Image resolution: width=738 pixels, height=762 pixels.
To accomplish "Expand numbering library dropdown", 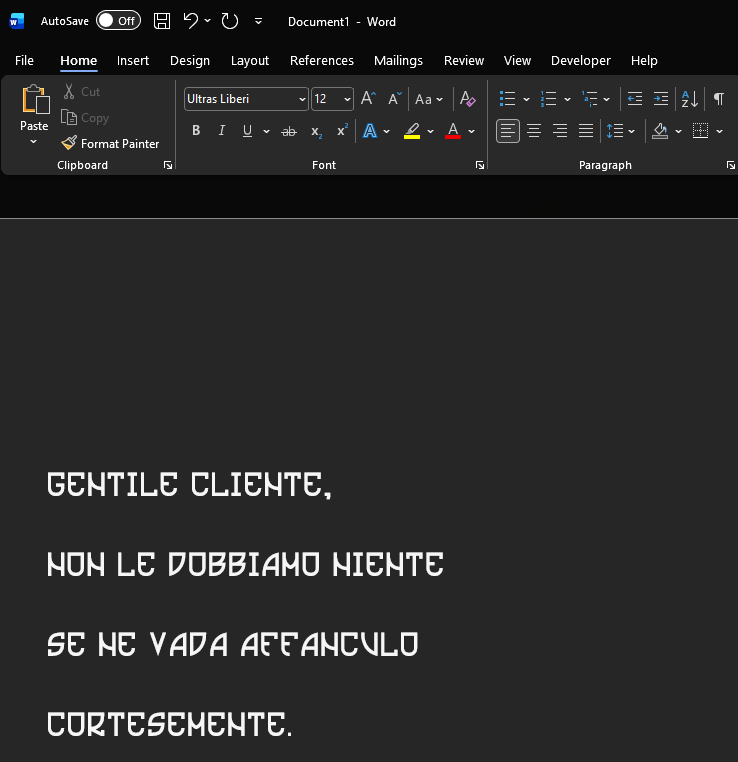I will [567, 99].
